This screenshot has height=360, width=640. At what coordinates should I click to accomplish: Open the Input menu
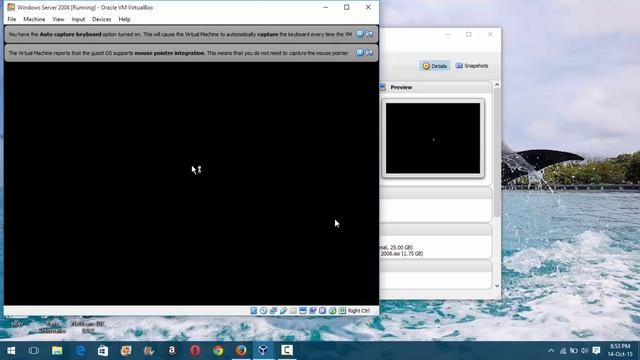coord(78,19)
